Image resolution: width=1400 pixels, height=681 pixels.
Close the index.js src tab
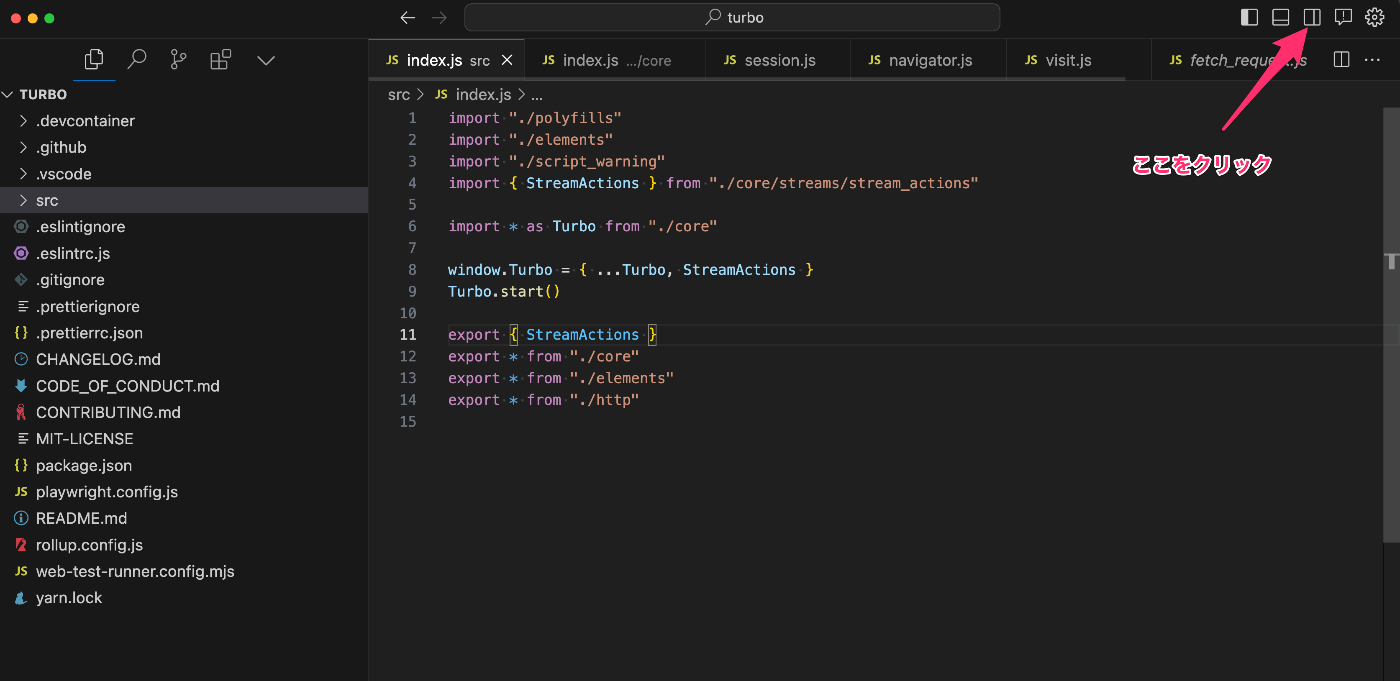pyautogui.click(x=507, y=60)
